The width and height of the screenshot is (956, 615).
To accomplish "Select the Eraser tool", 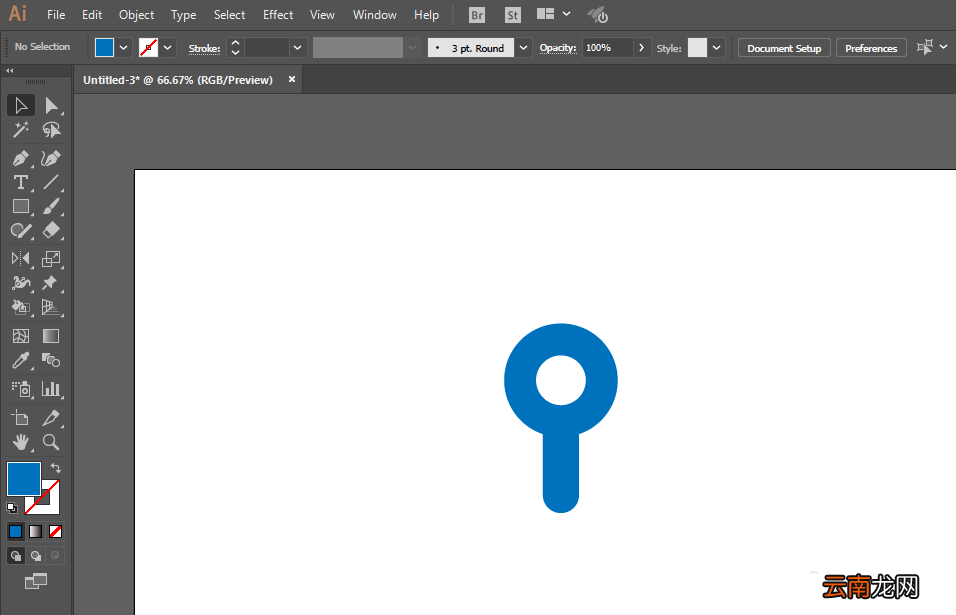I will (51, 230).
